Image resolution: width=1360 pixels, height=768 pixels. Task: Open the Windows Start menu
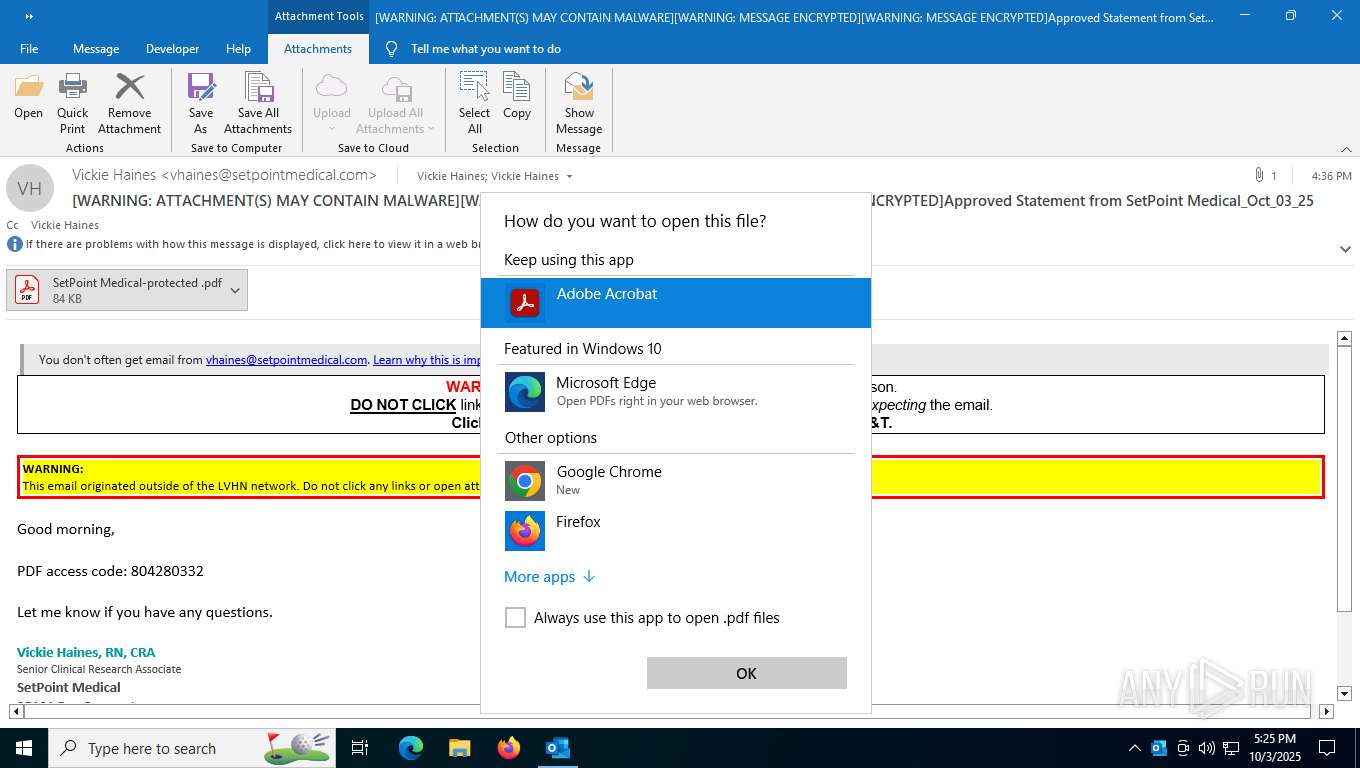[24, 748]
